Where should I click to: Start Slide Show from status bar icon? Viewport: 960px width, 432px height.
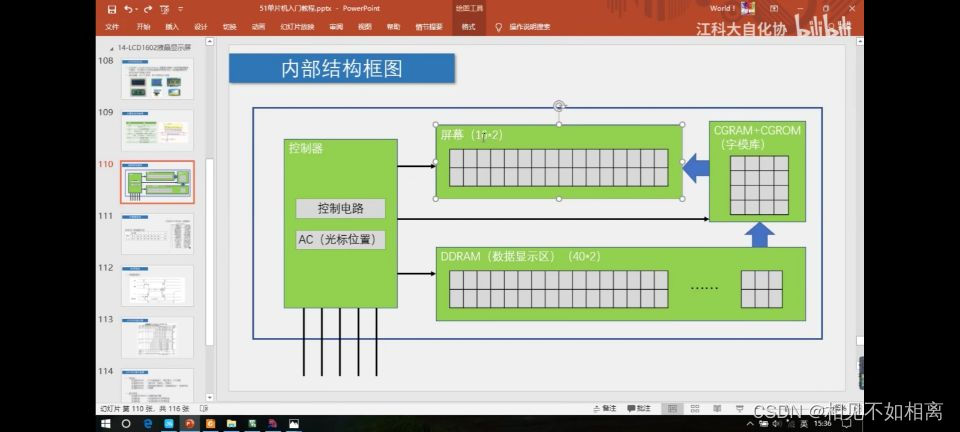pos(739,408)
